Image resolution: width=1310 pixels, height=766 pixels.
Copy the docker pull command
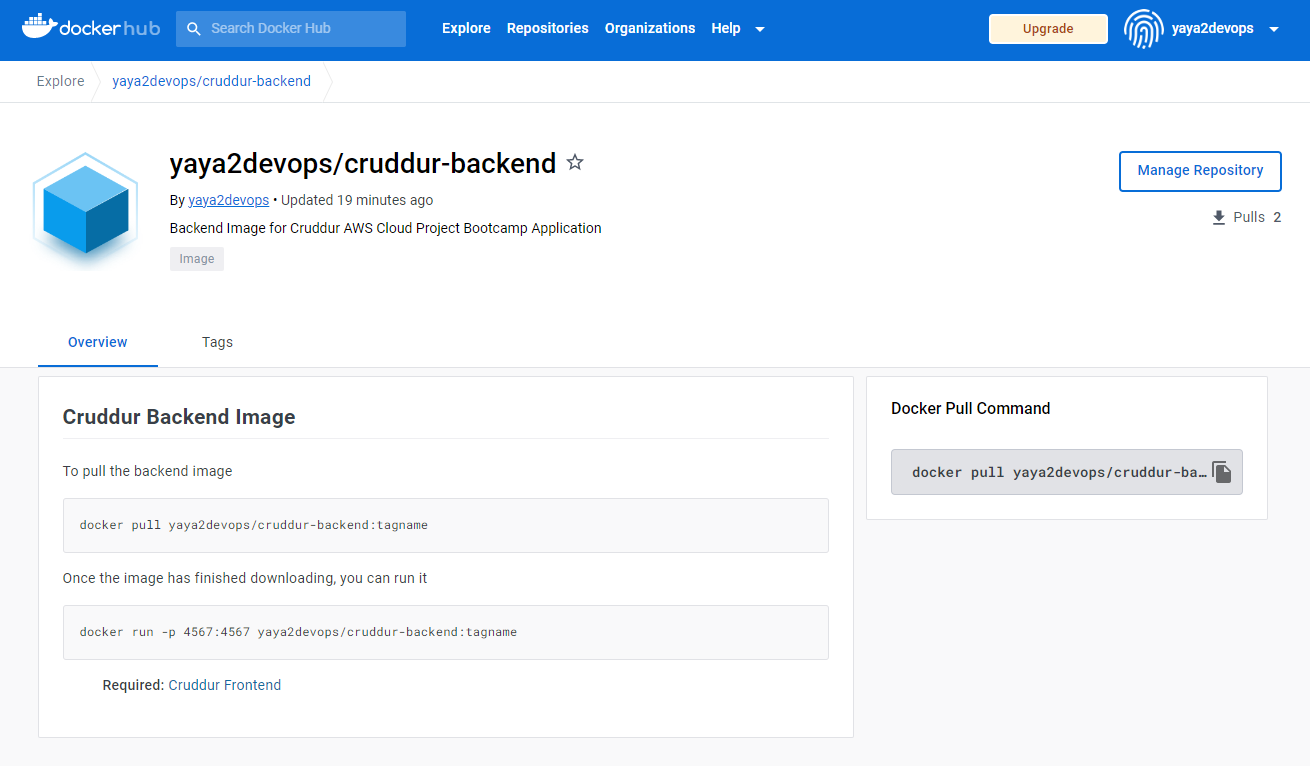pos(1222,472)
